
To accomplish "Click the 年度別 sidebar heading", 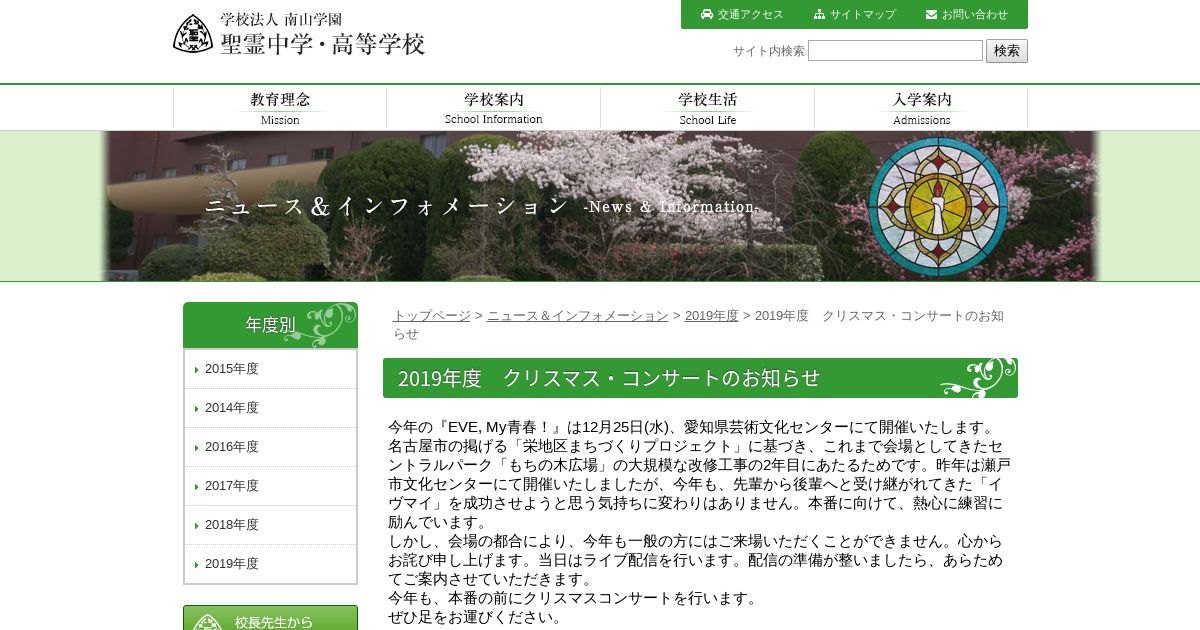I will point(270,325).
